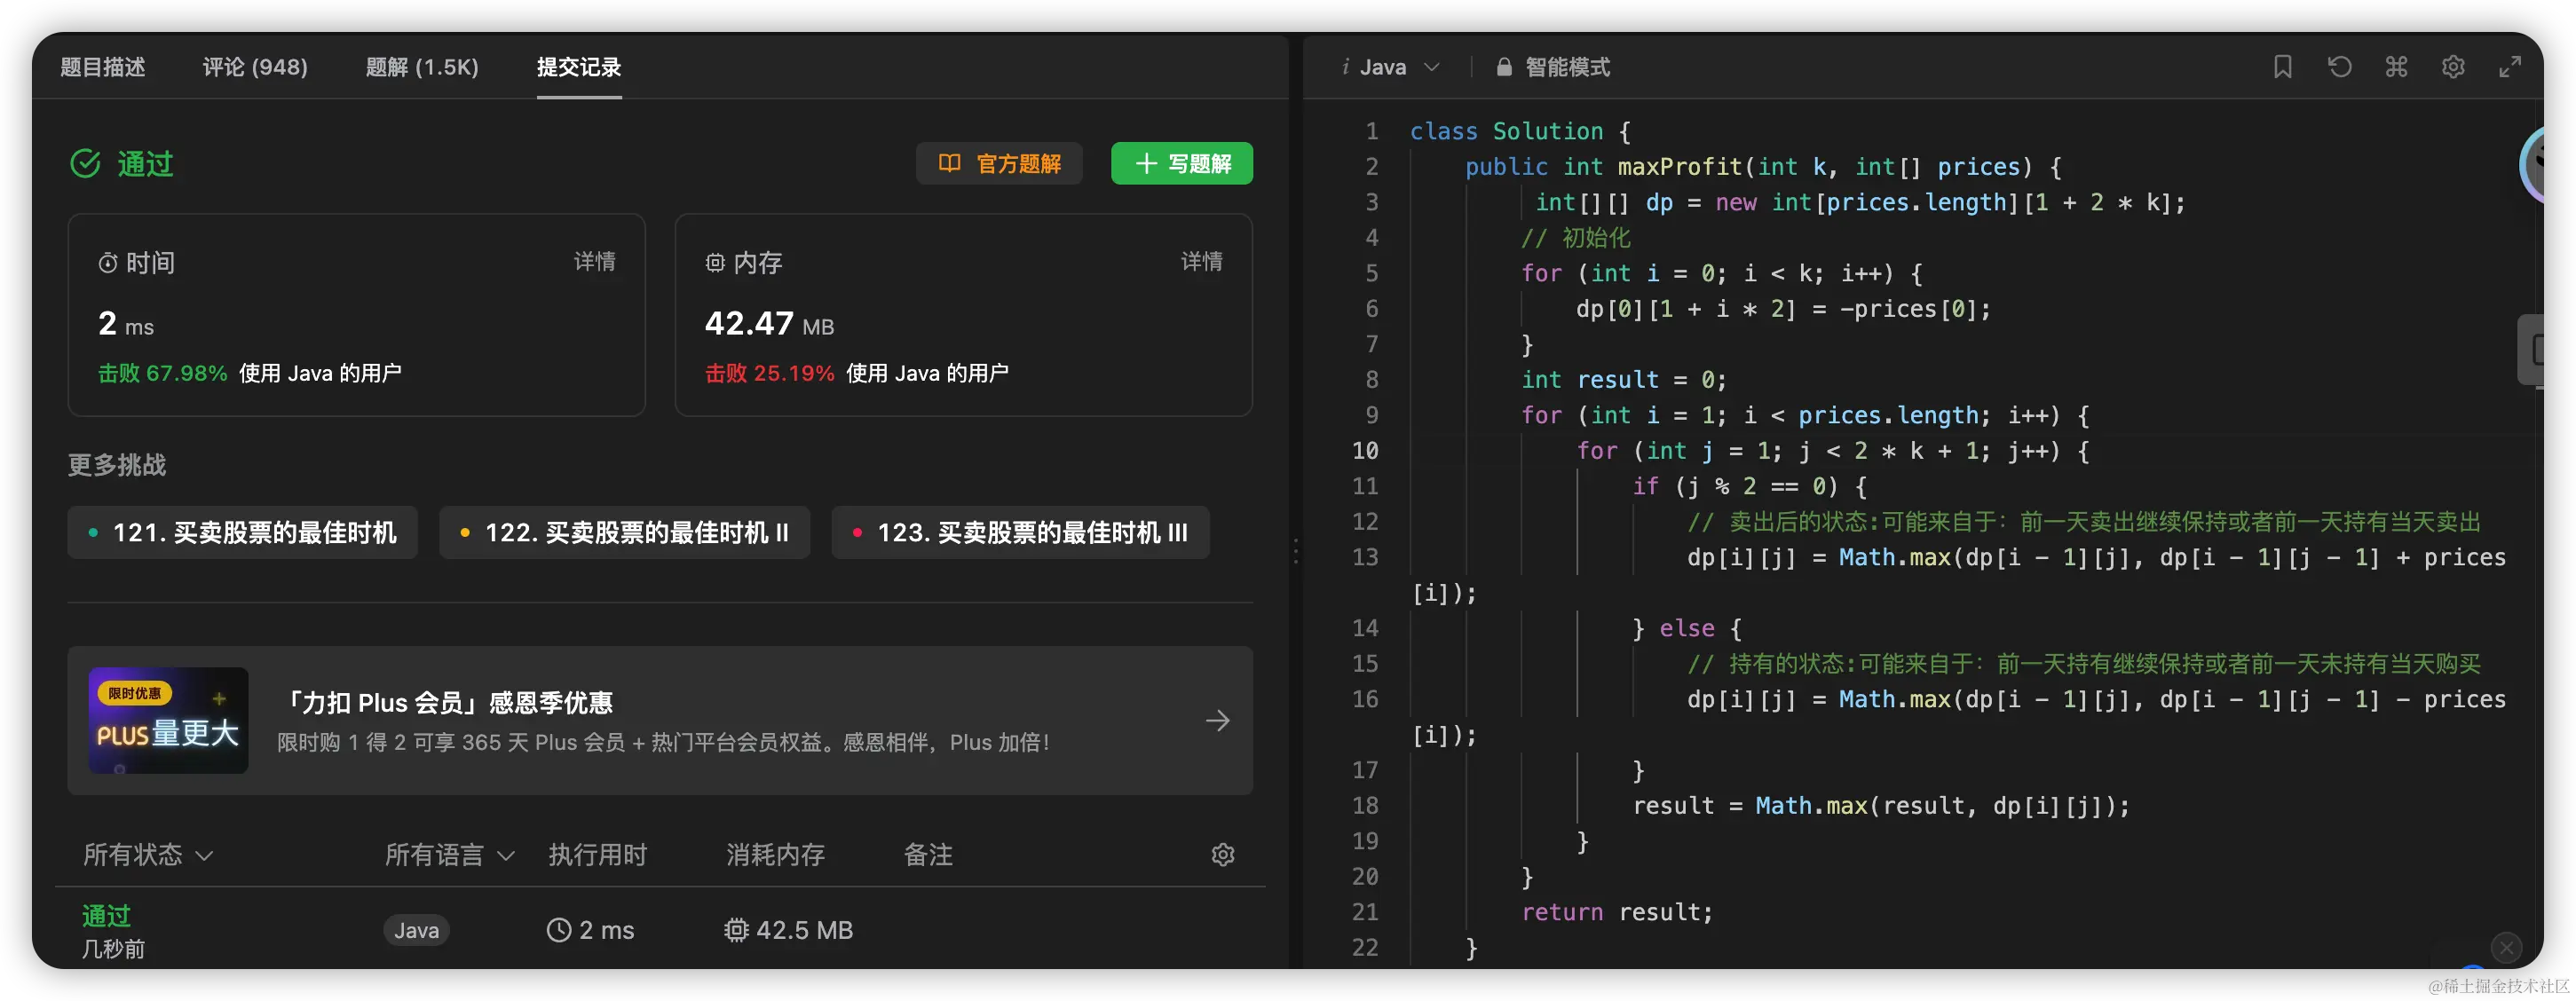
Task: Click arrow on Plus member promotion banner
Action: click(1217, 721)
